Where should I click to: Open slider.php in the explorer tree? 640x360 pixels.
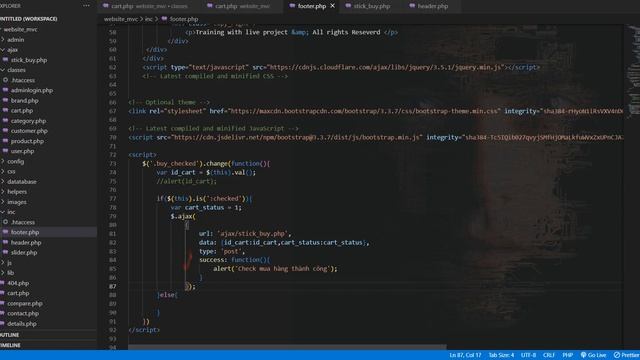(24, 252)
